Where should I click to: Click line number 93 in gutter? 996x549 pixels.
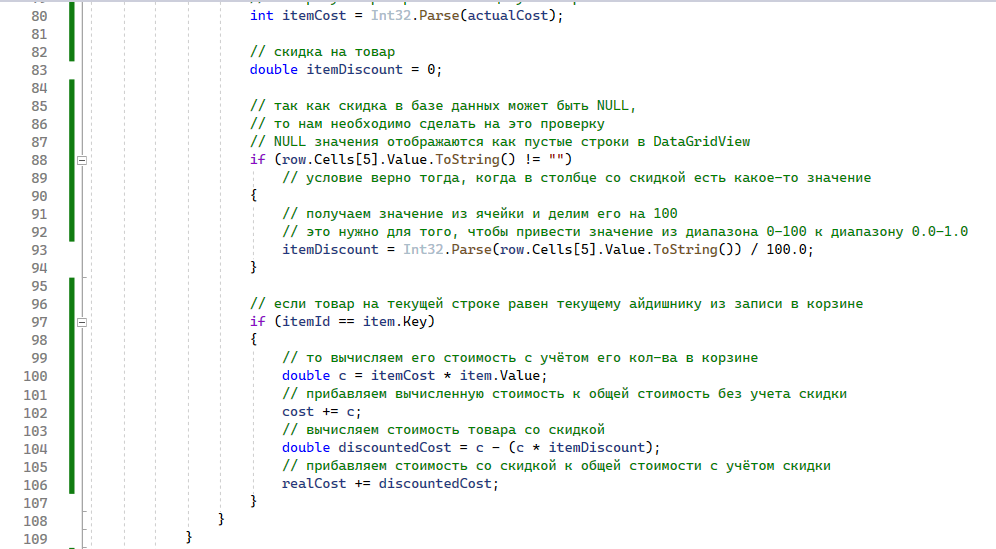39,250
